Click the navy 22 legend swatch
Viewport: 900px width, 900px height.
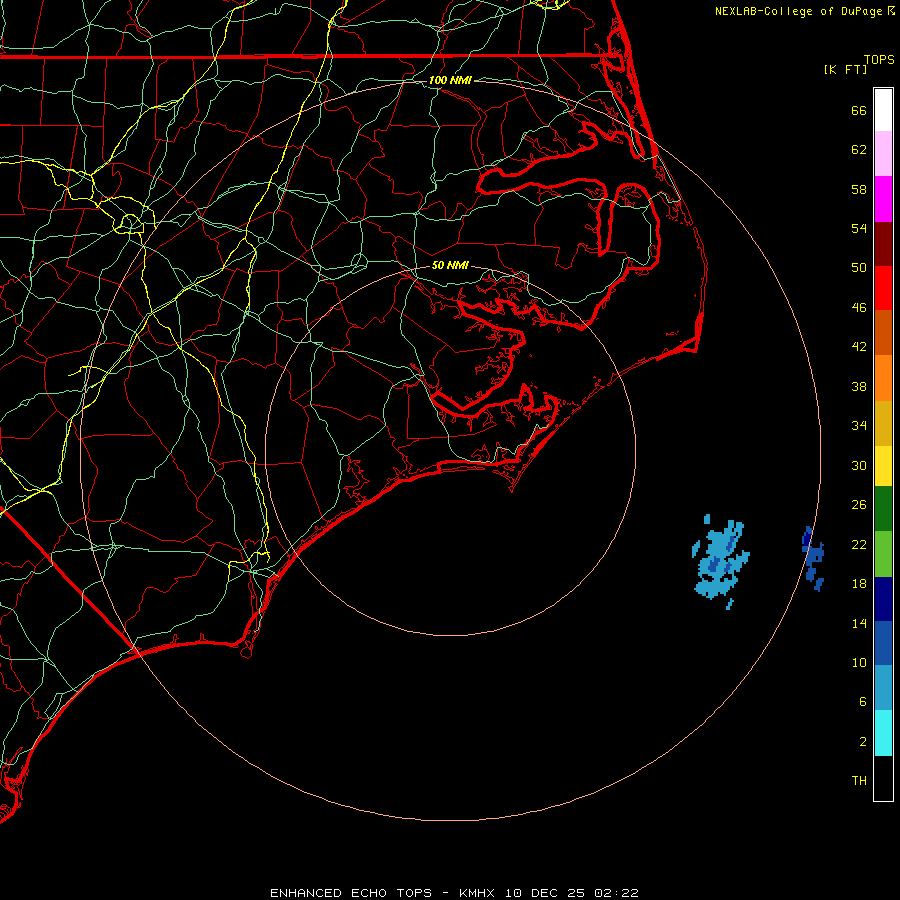click(883, 599)
